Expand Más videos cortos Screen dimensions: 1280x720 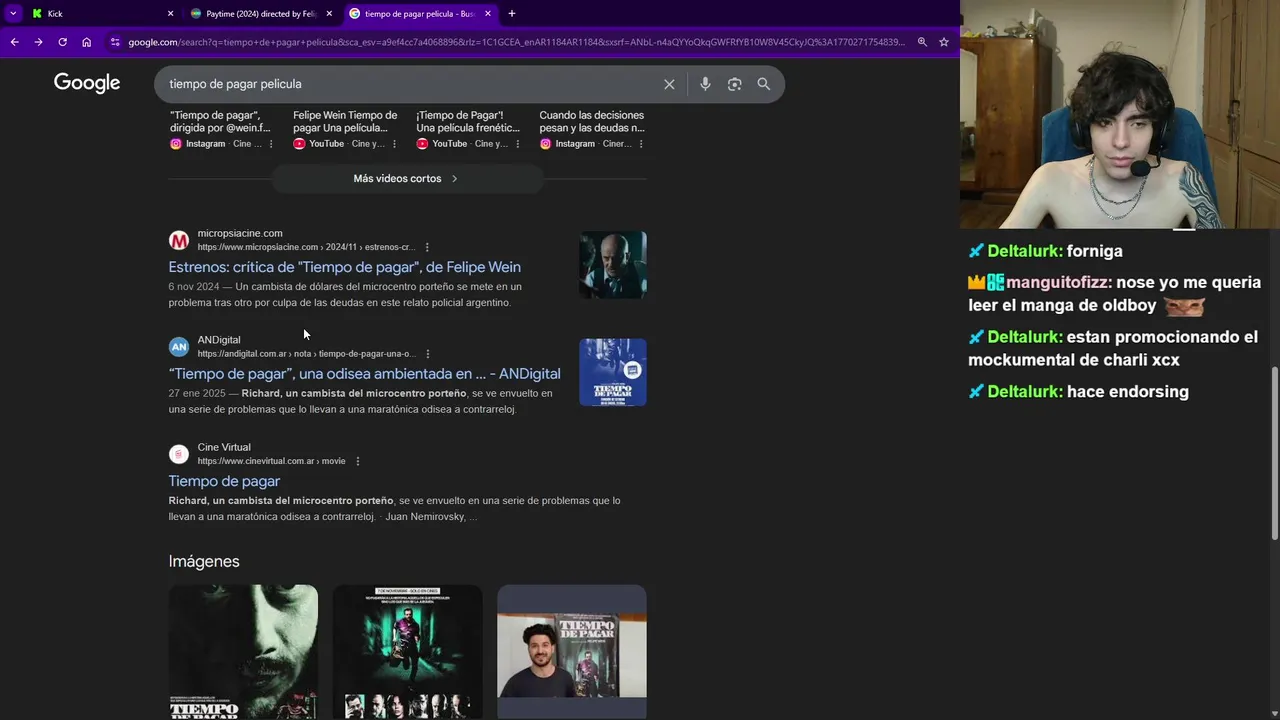(407, 178)
